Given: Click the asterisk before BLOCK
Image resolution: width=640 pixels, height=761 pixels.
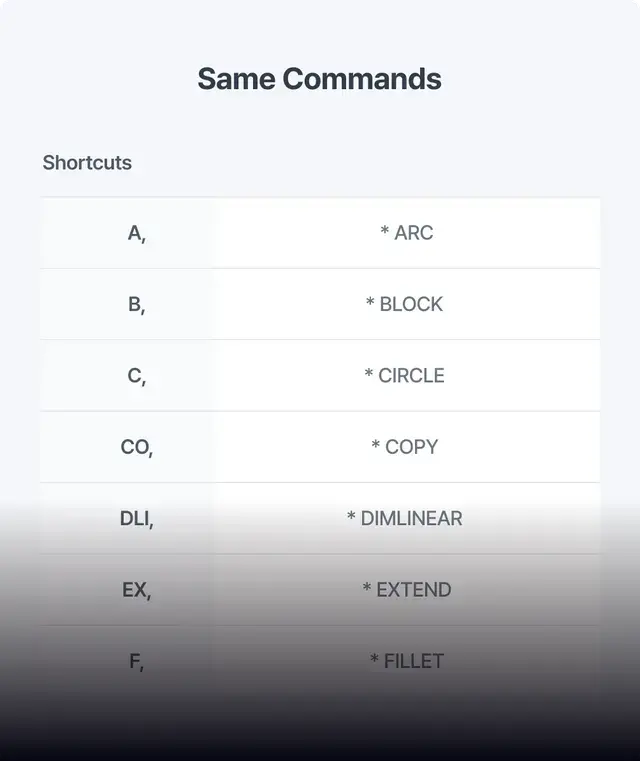Looking at the screenshot, I should tap(370, 303).
